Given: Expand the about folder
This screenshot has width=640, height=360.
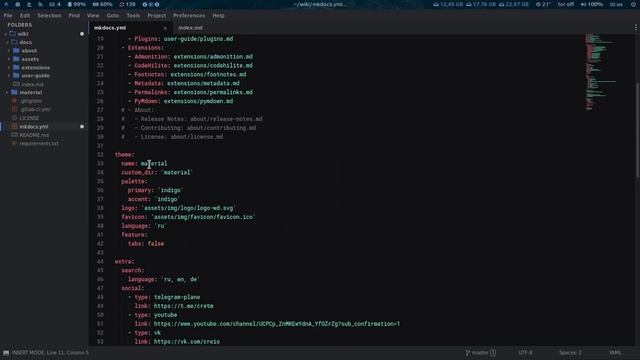Looking at the screenshot, I should pos(9,51).
